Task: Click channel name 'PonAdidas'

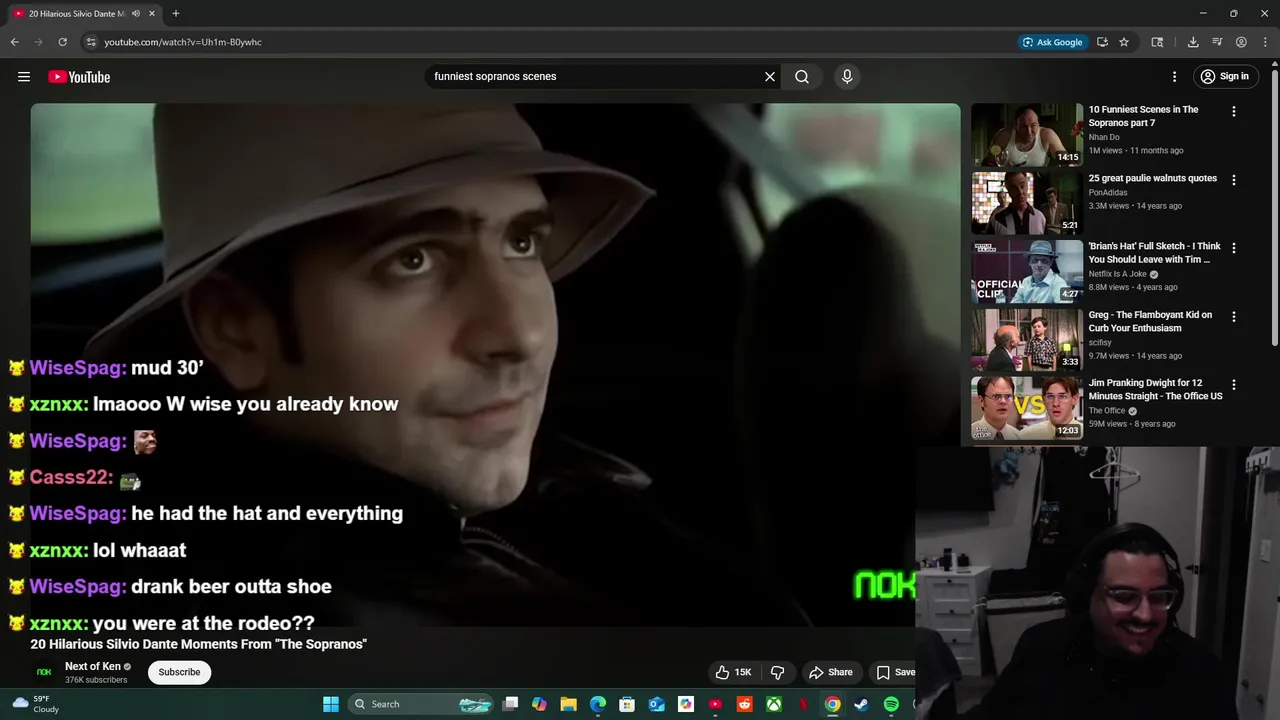Action: [1108, 192]
